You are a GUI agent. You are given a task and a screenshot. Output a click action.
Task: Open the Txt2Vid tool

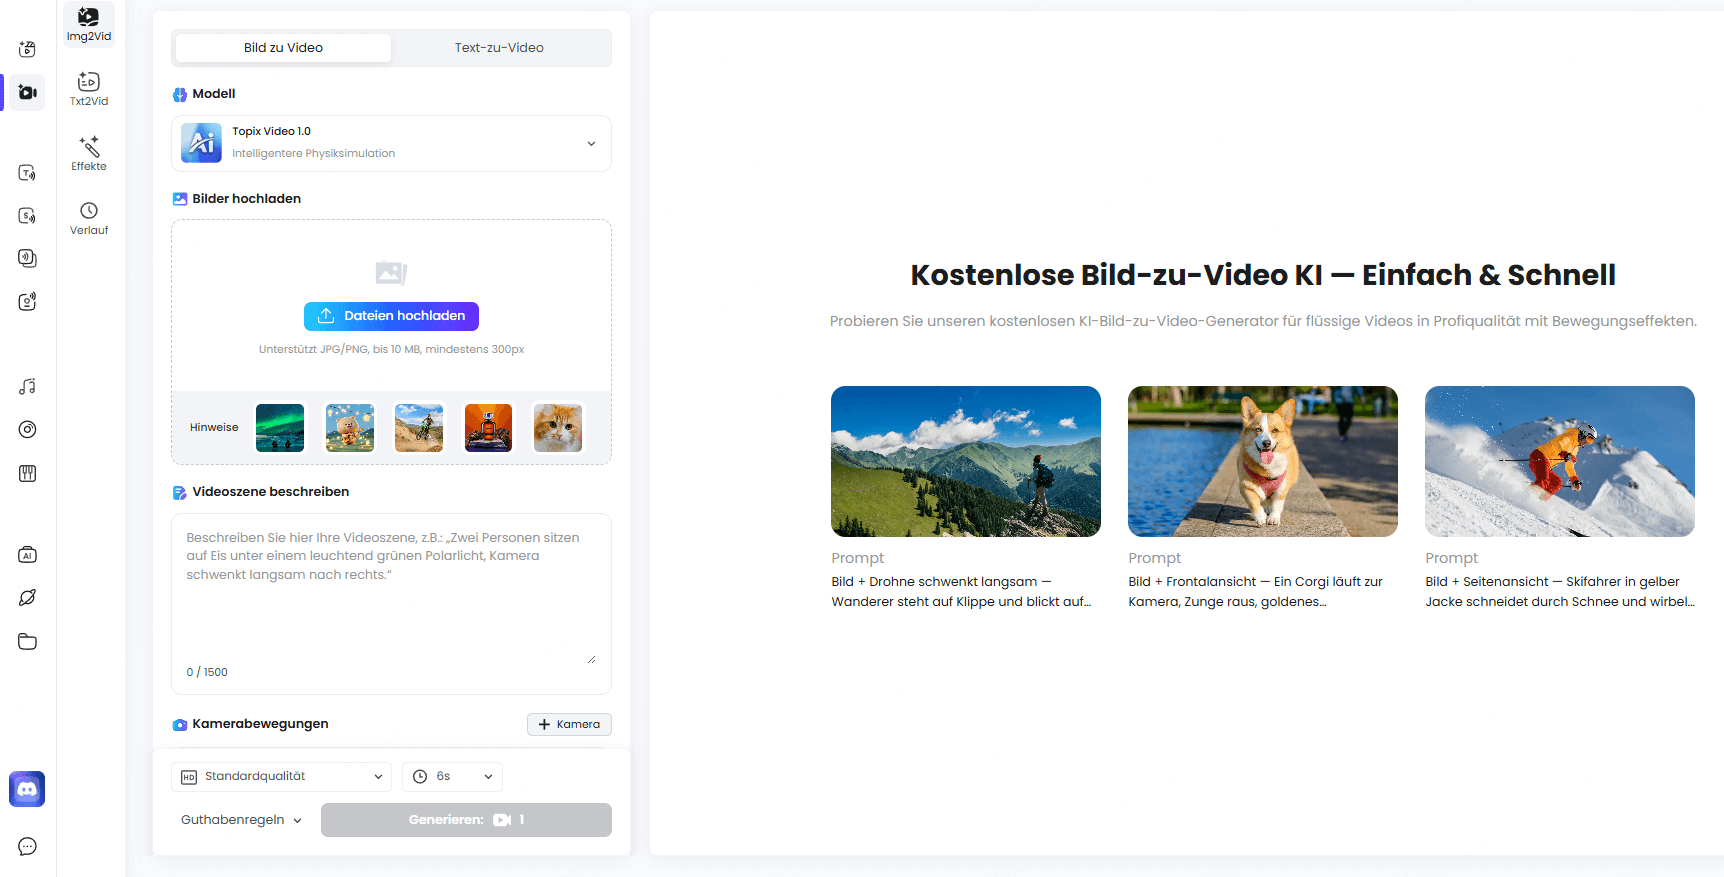tap(89, 88)
